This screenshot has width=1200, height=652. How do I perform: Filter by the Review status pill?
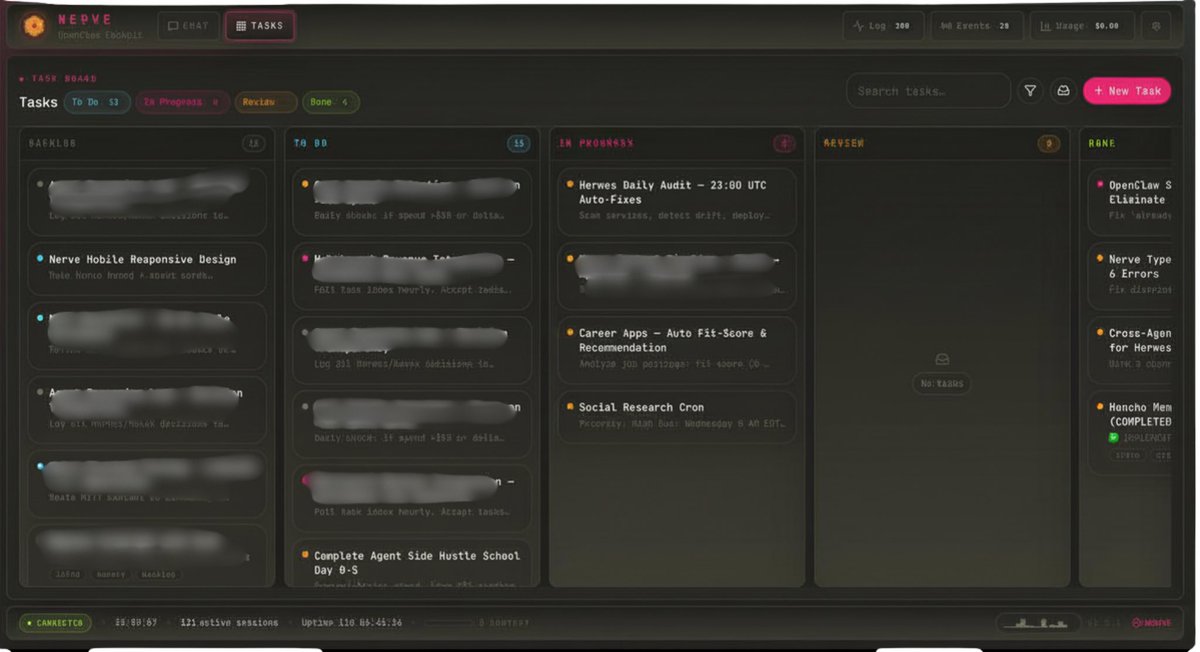pos(266,102)
